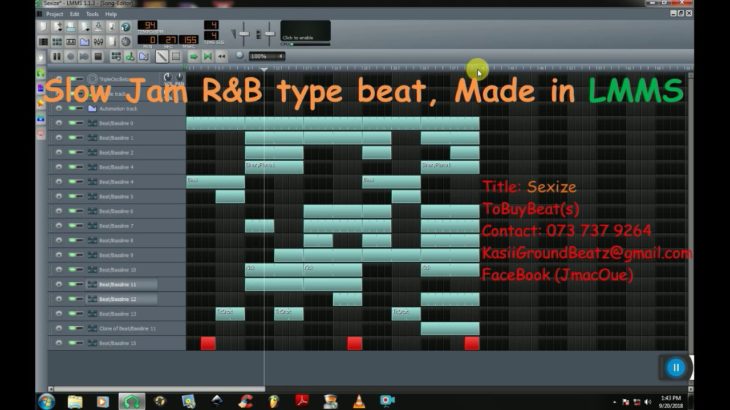Screen dimensions: 730x410
Task: Add a sample track
Action: coord(130,57)
